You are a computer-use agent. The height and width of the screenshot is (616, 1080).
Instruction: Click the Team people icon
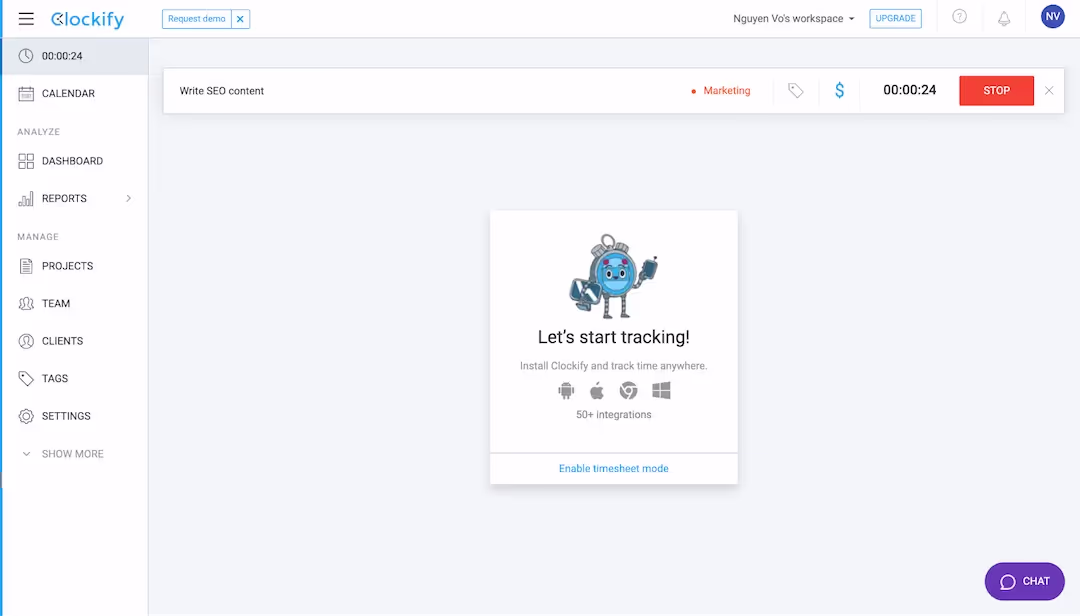pos(26,303)
